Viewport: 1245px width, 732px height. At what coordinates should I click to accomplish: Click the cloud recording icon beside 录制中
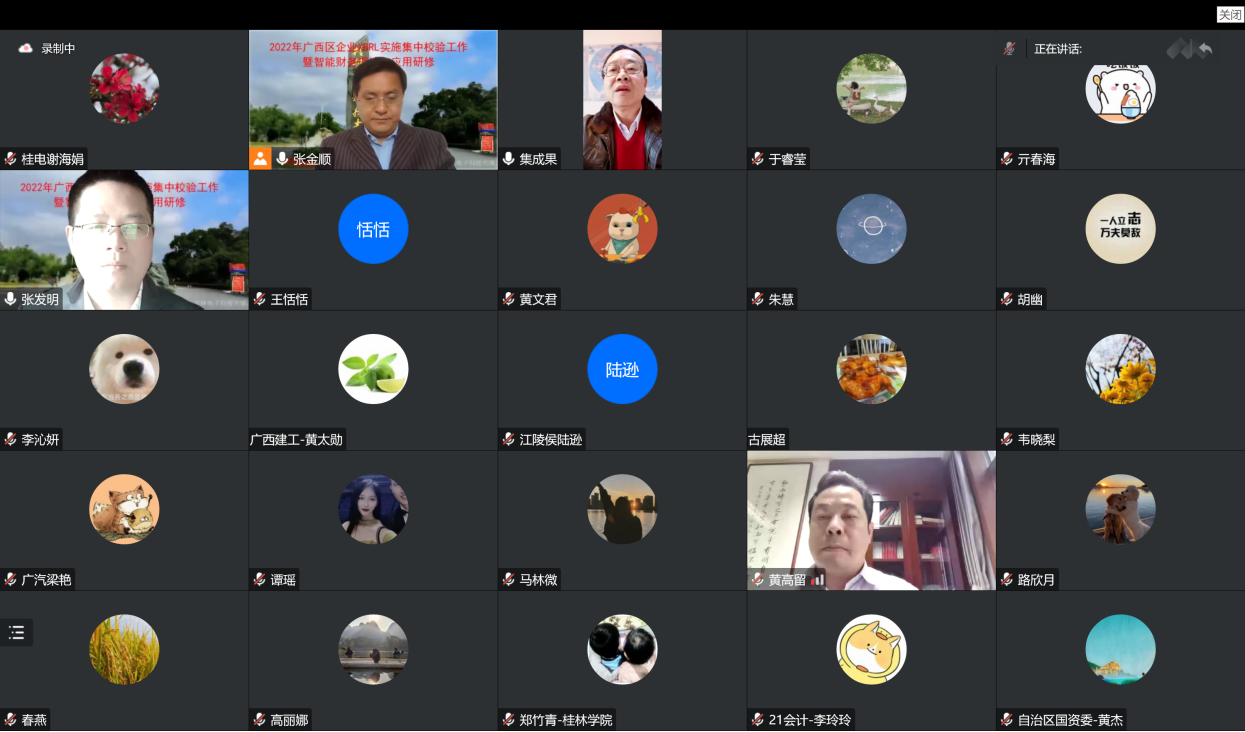[26, 48]
